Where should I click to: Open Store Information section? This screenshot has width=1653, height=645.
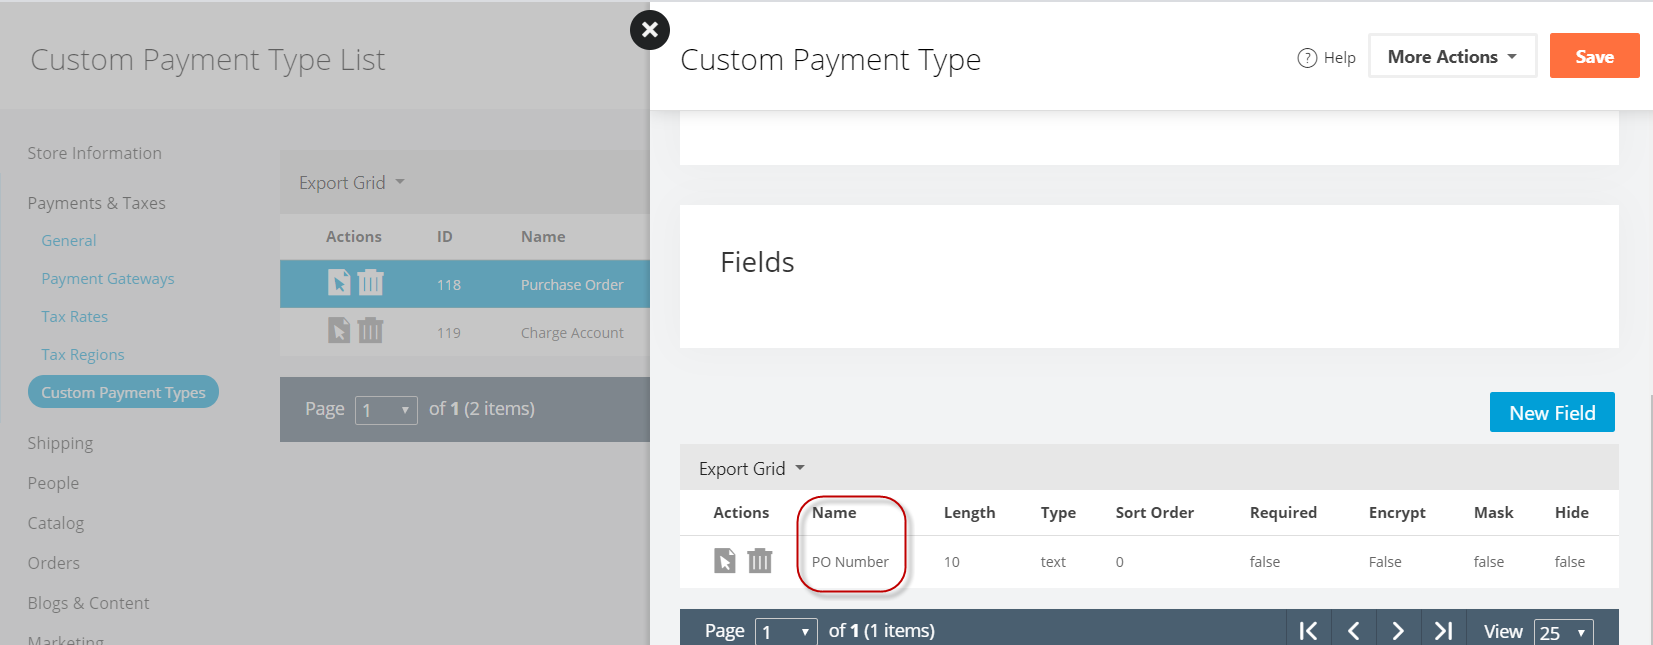[x=94, y=153]
